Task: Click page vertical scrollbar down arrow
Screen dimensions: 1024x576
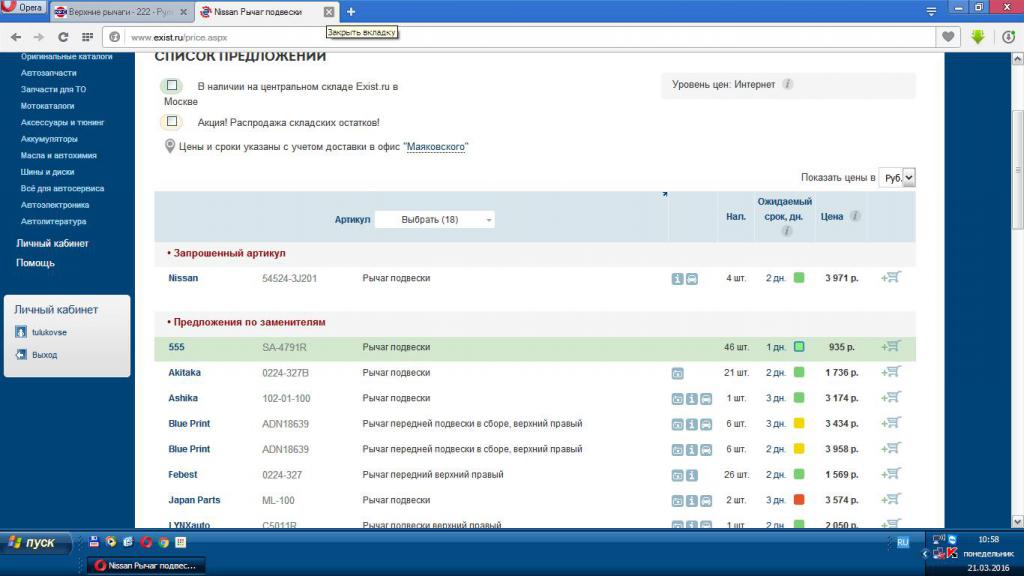Action: coord(1017,521)
